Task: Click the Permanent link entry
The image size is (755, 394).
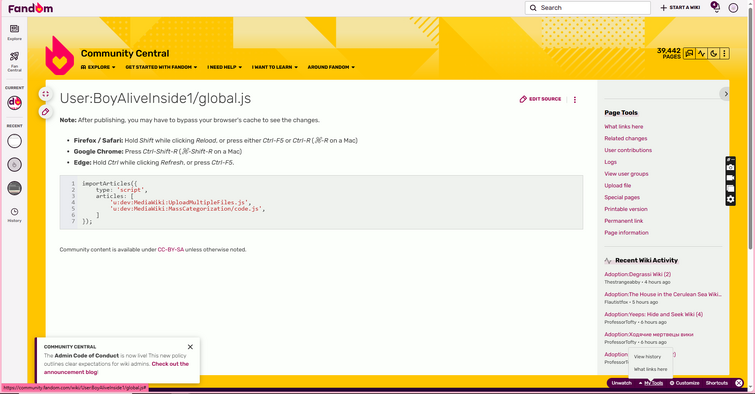Action: click(624, 221)
